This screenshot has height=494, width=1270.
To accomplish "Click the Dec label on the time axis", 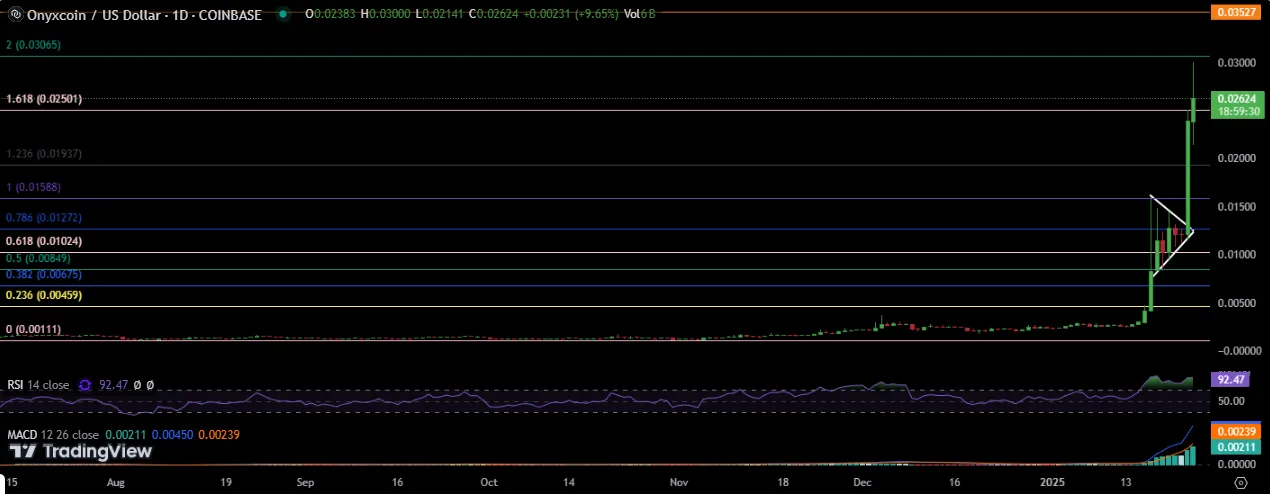I will click(x=863, y=481).
